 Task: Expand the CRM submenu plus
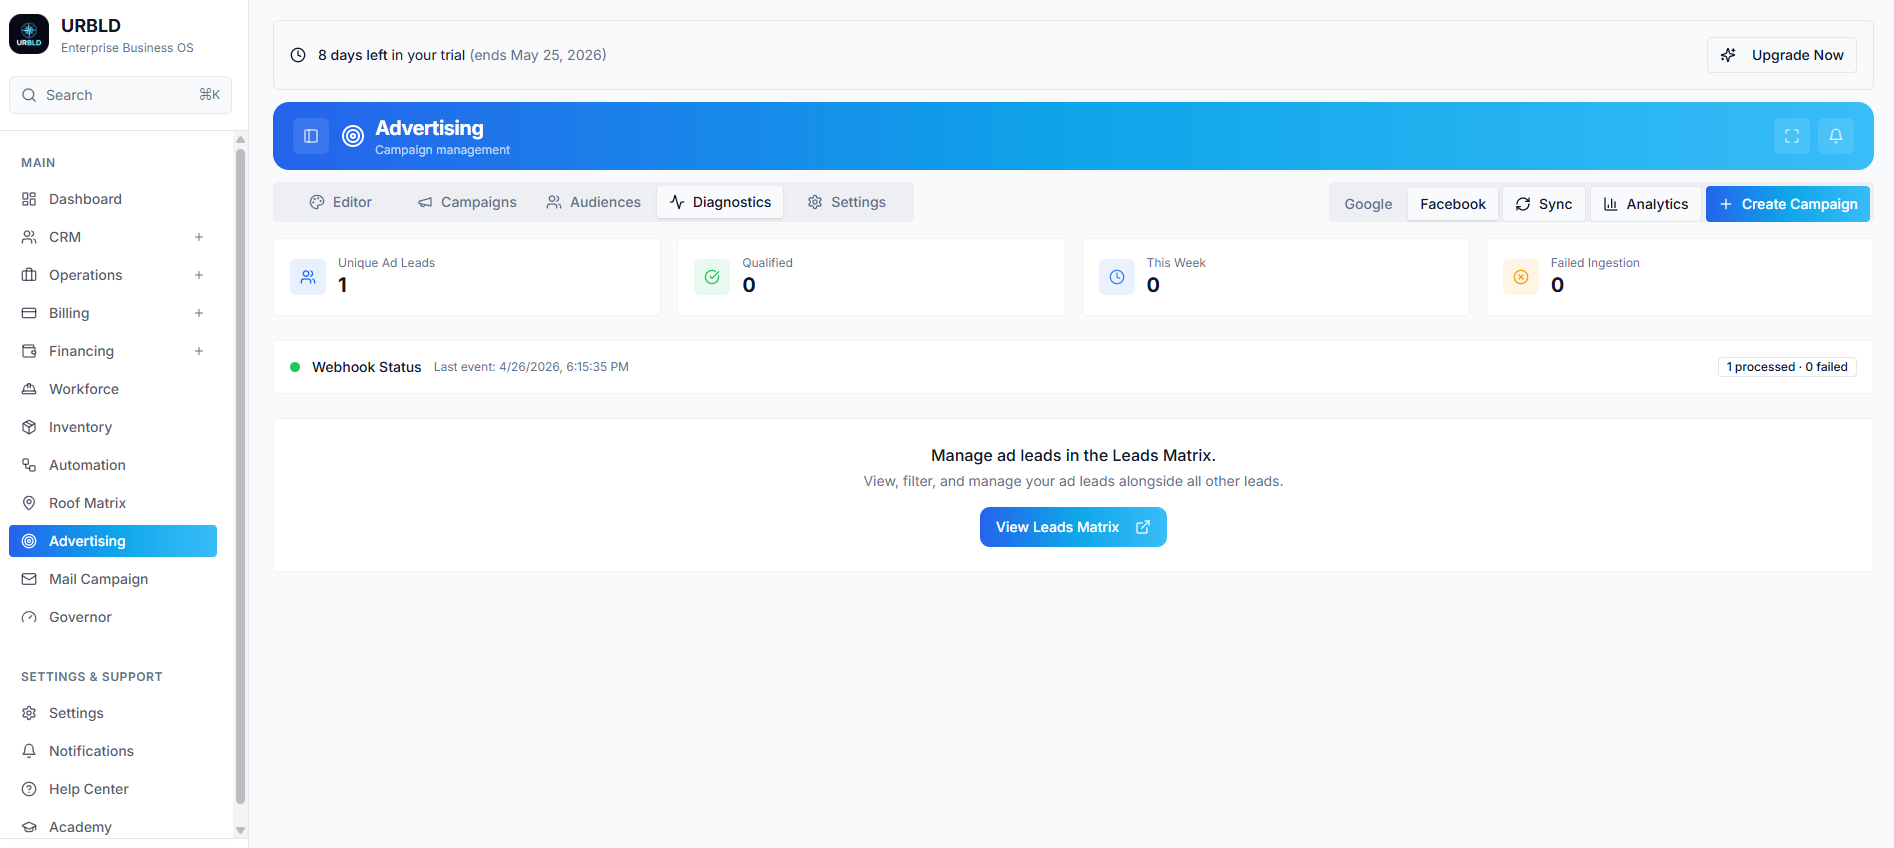199,237
